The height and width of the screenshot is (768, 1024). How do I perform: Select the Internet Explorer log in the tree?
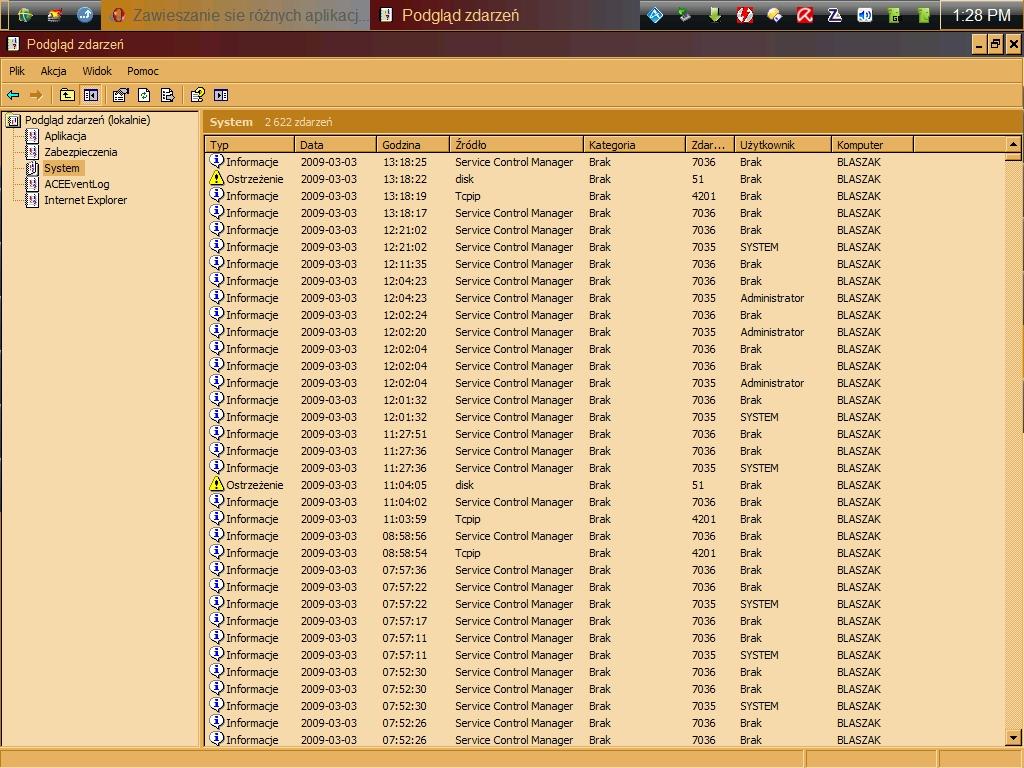[86, 200]
